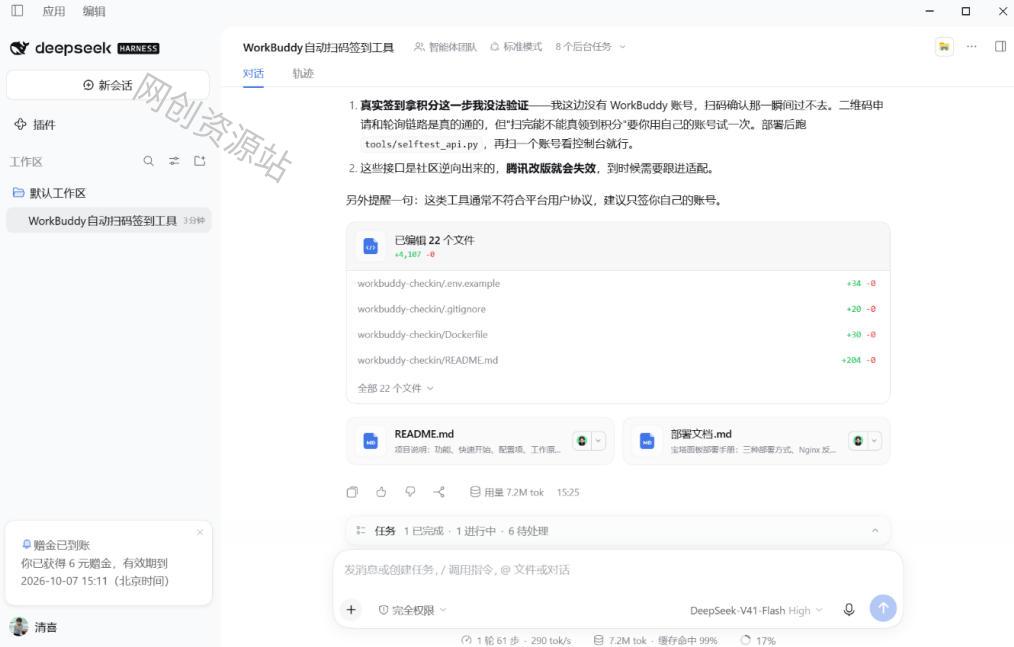Viewport: 1014px width, 647px height.
Task: Click the 用量 7.2M tok usage indicator
Action: 507,492
